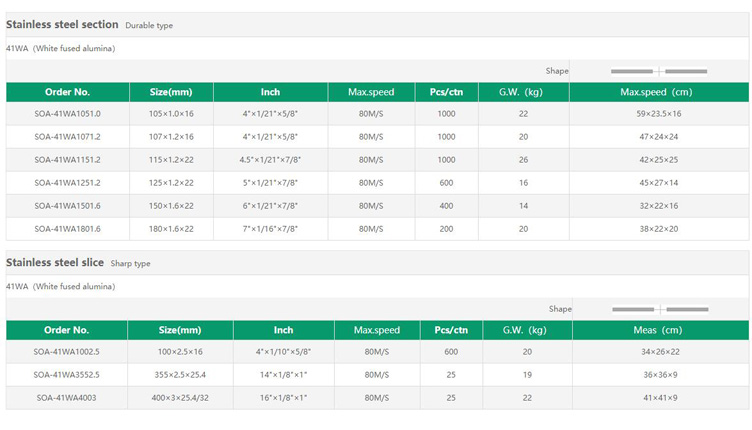Select order SOA-41WA1151.2

(x=67, y=160)
